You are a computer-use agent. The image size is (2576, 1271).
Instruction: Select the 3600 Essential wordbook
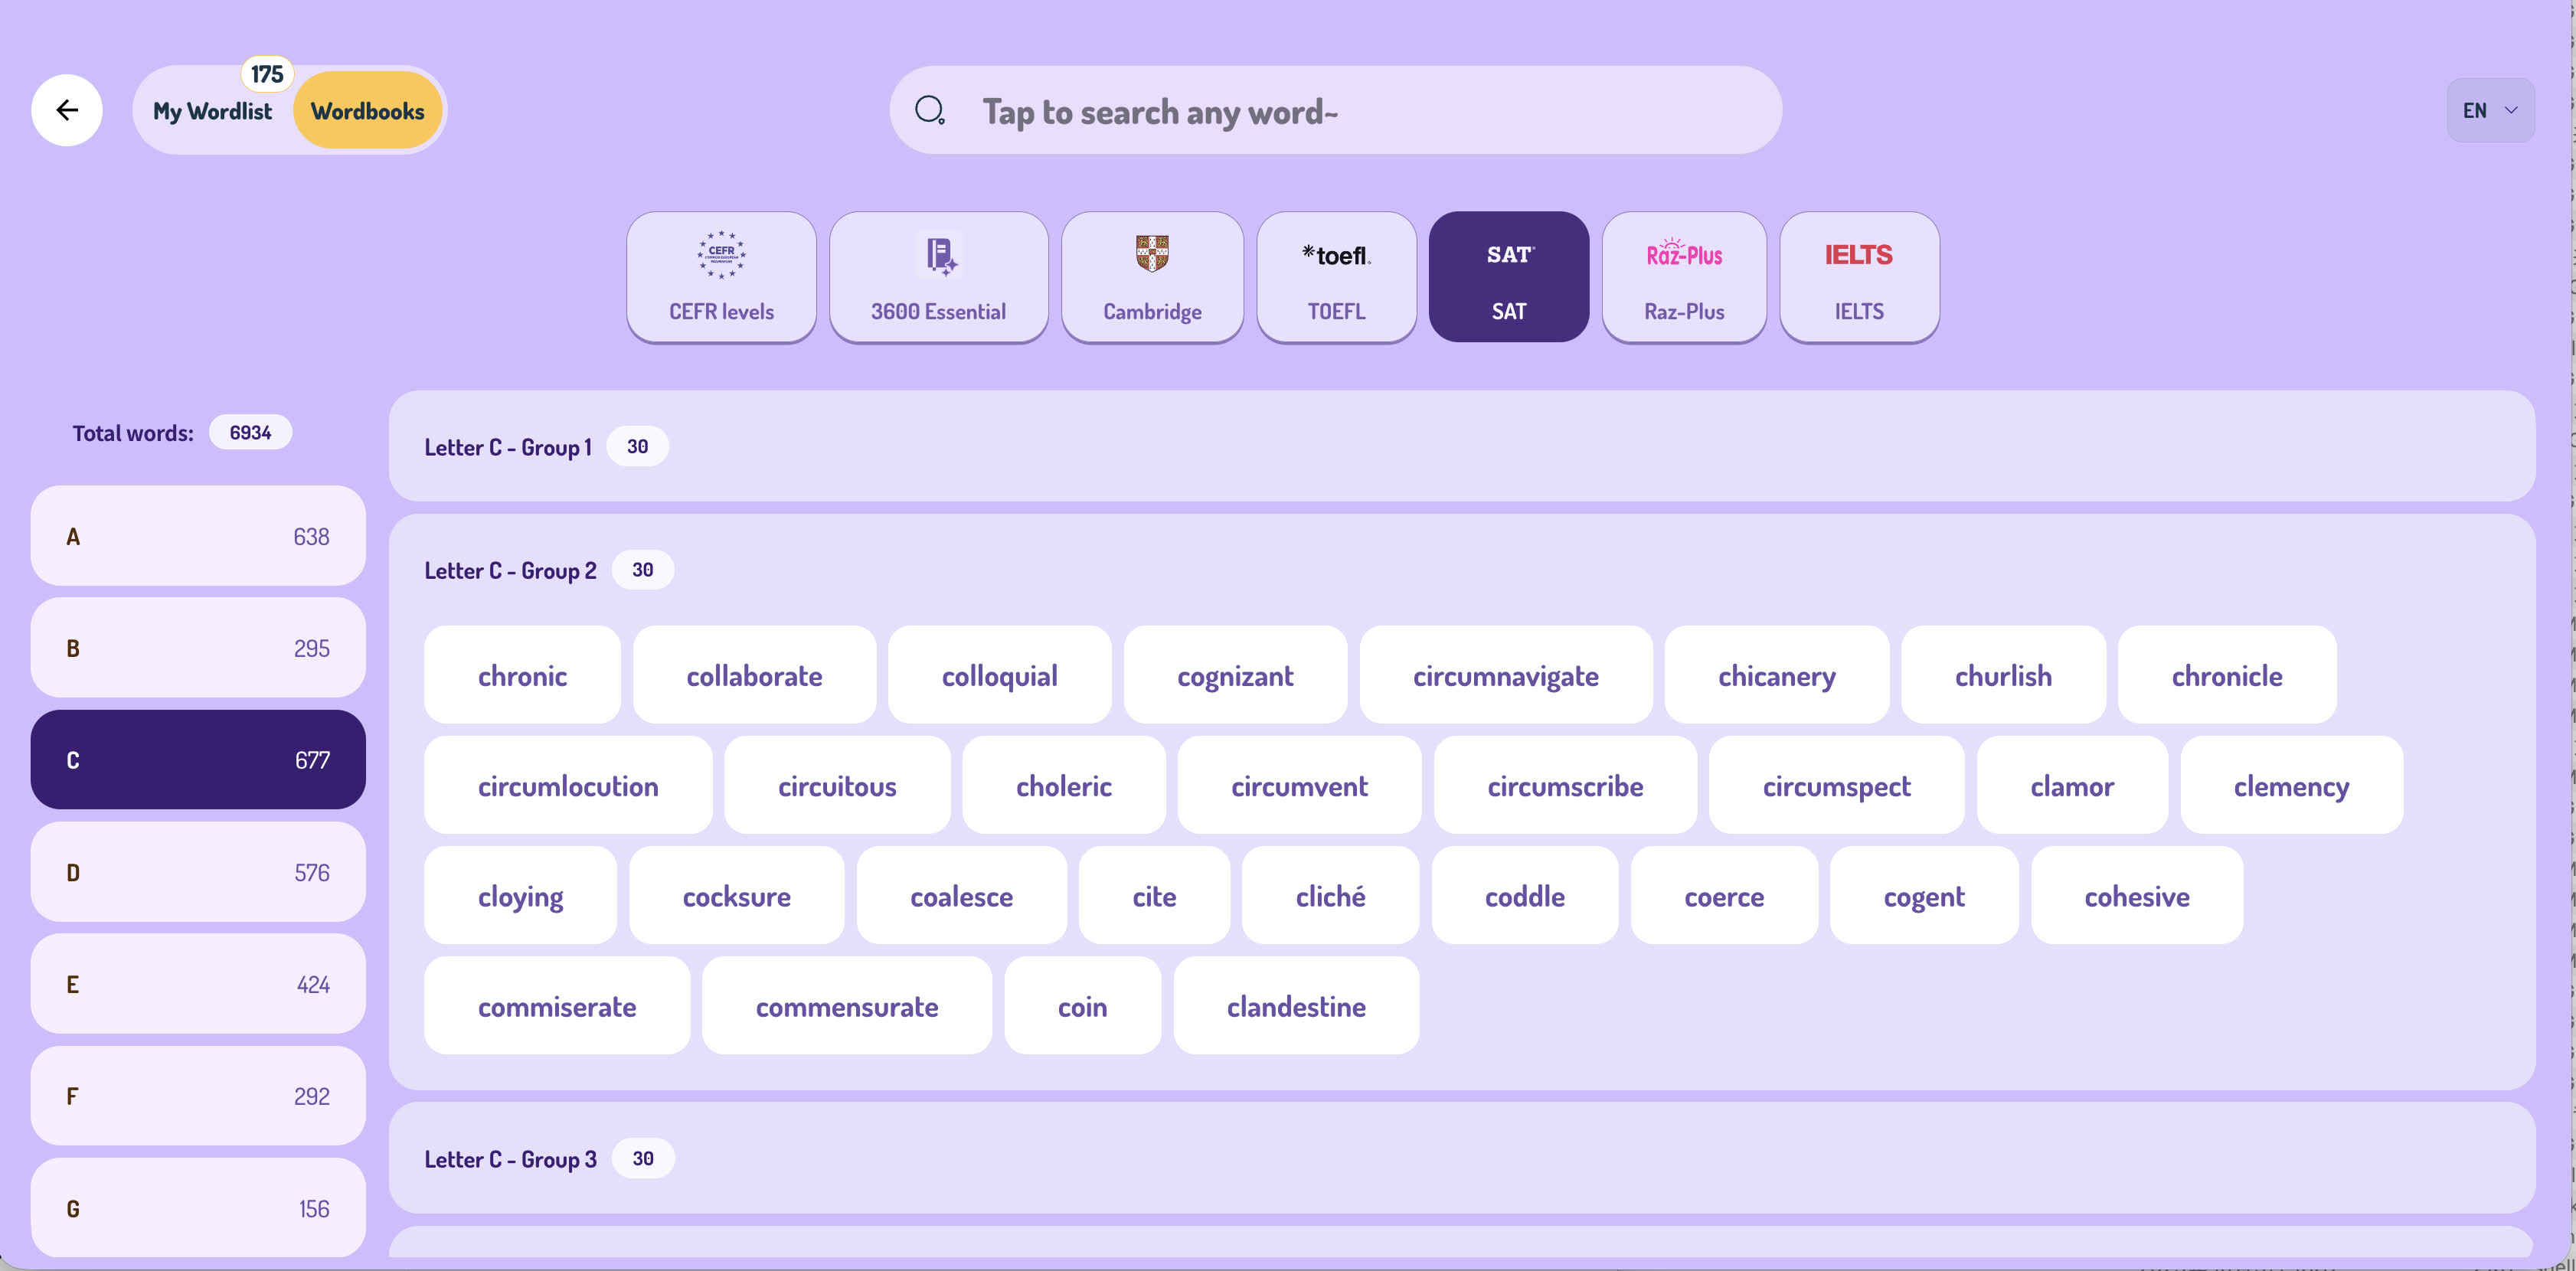[938, 277]
